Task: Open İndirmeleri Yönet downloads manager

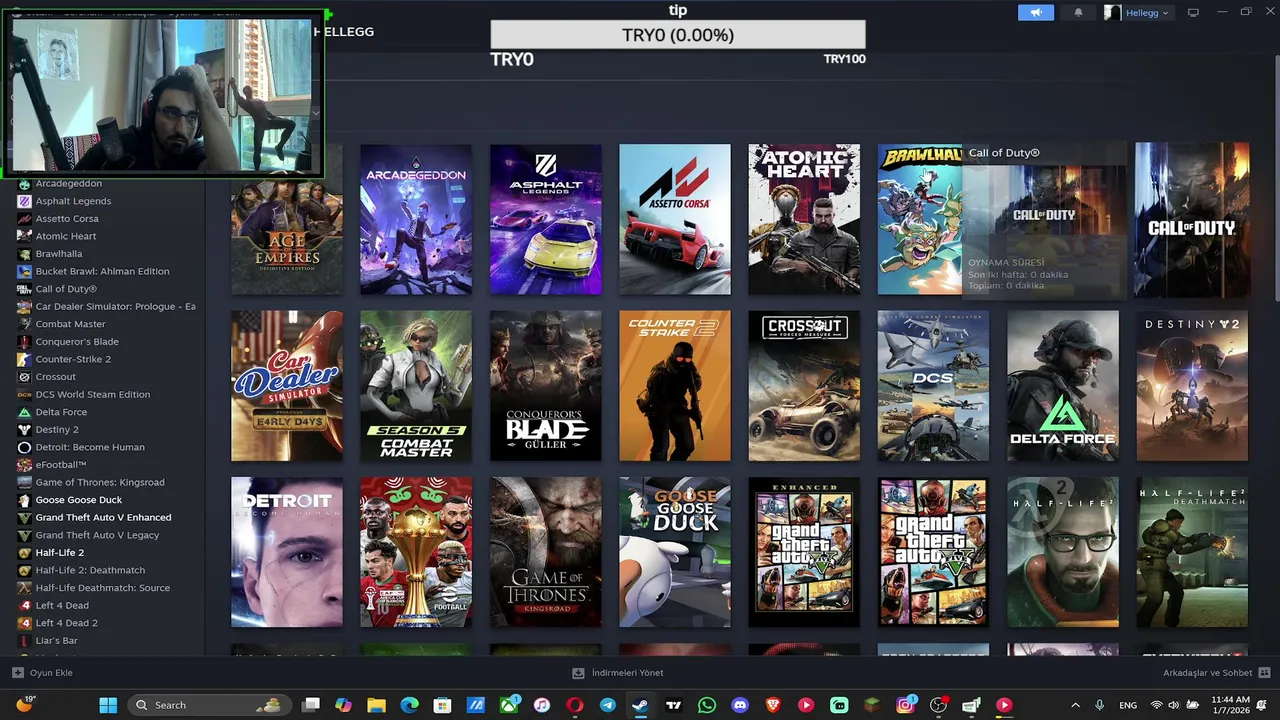Action: pyautogui.click(x=617, y=673)
